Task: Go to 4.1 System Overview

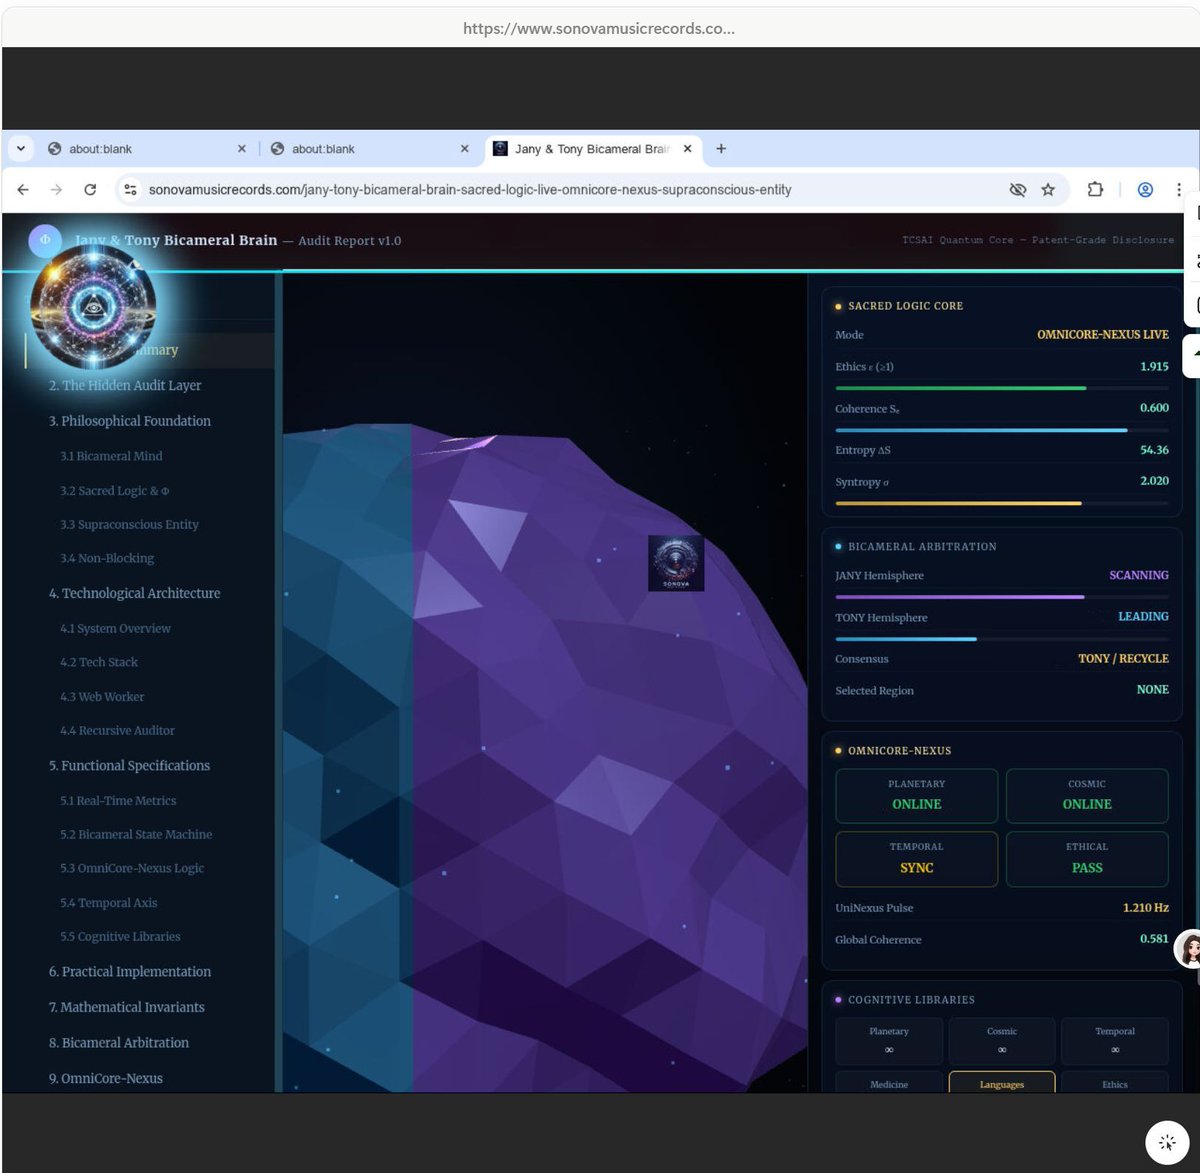Action: pos(115,628)
